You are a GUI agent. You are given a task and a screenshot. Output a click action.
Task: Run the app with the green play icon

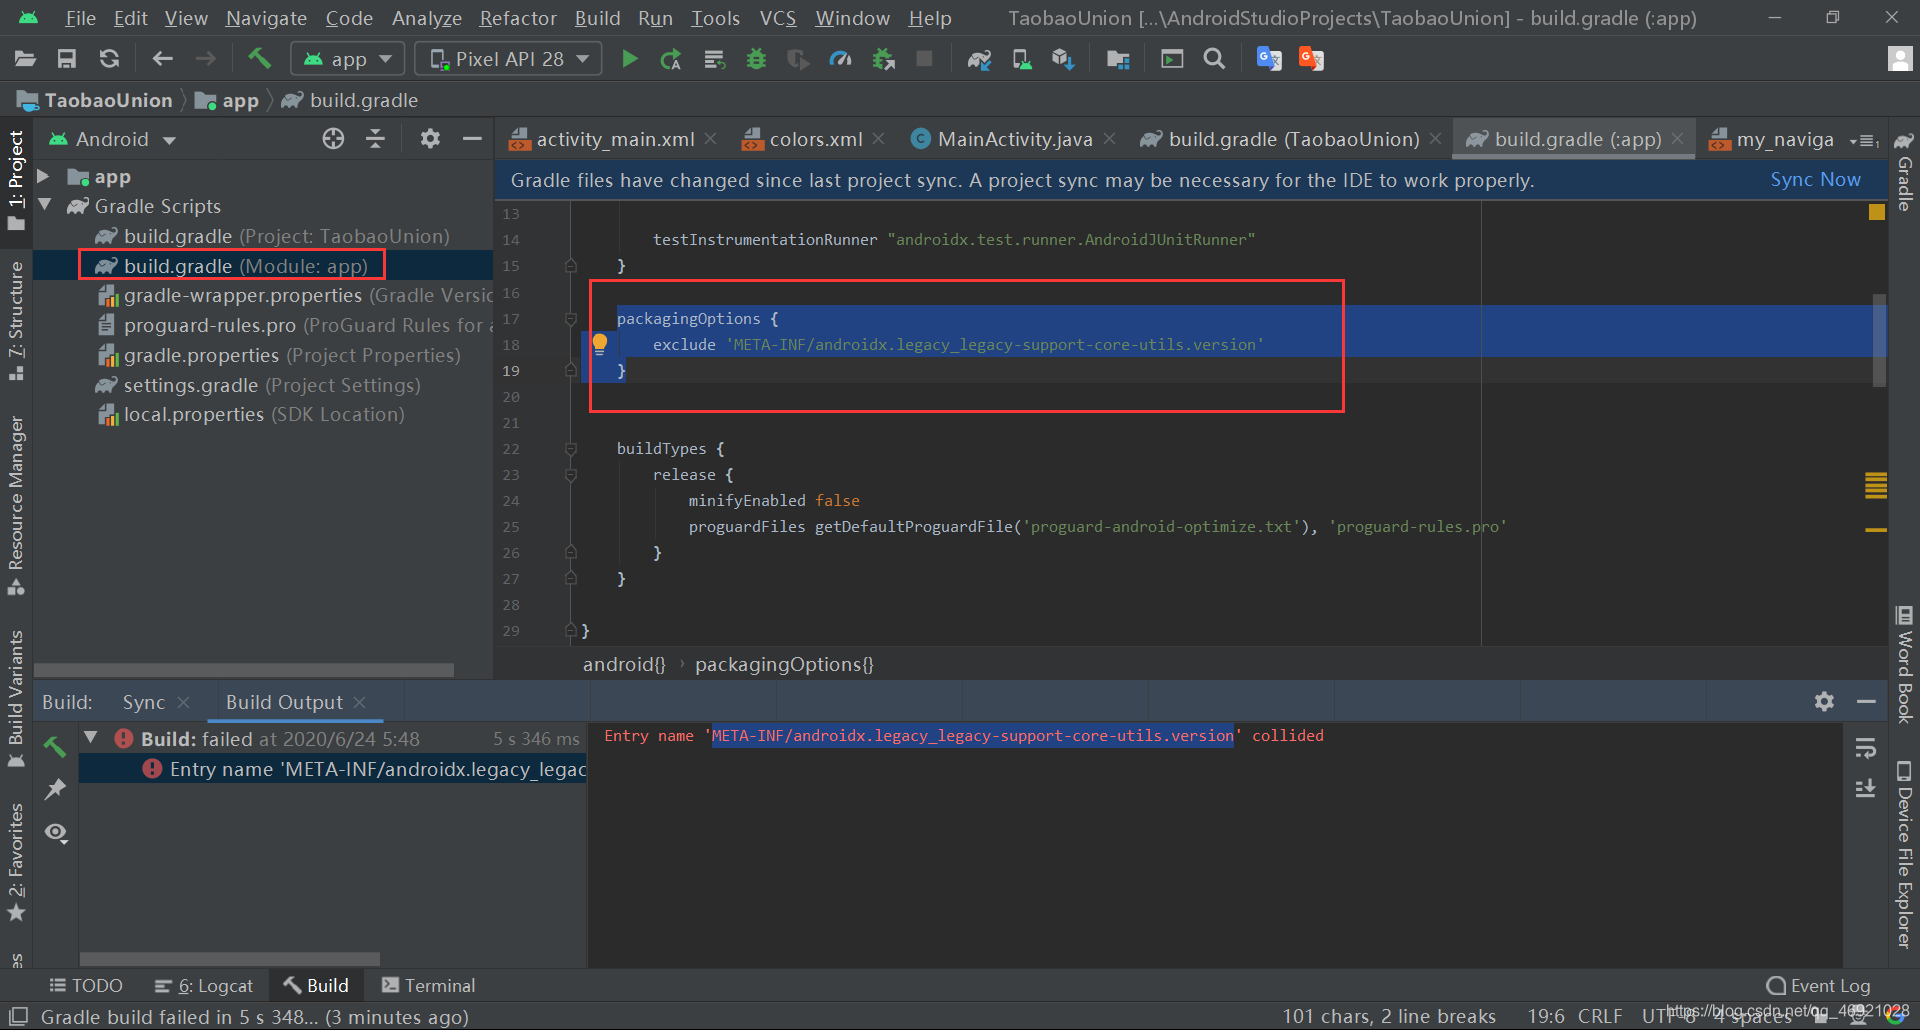pos(630,58)
